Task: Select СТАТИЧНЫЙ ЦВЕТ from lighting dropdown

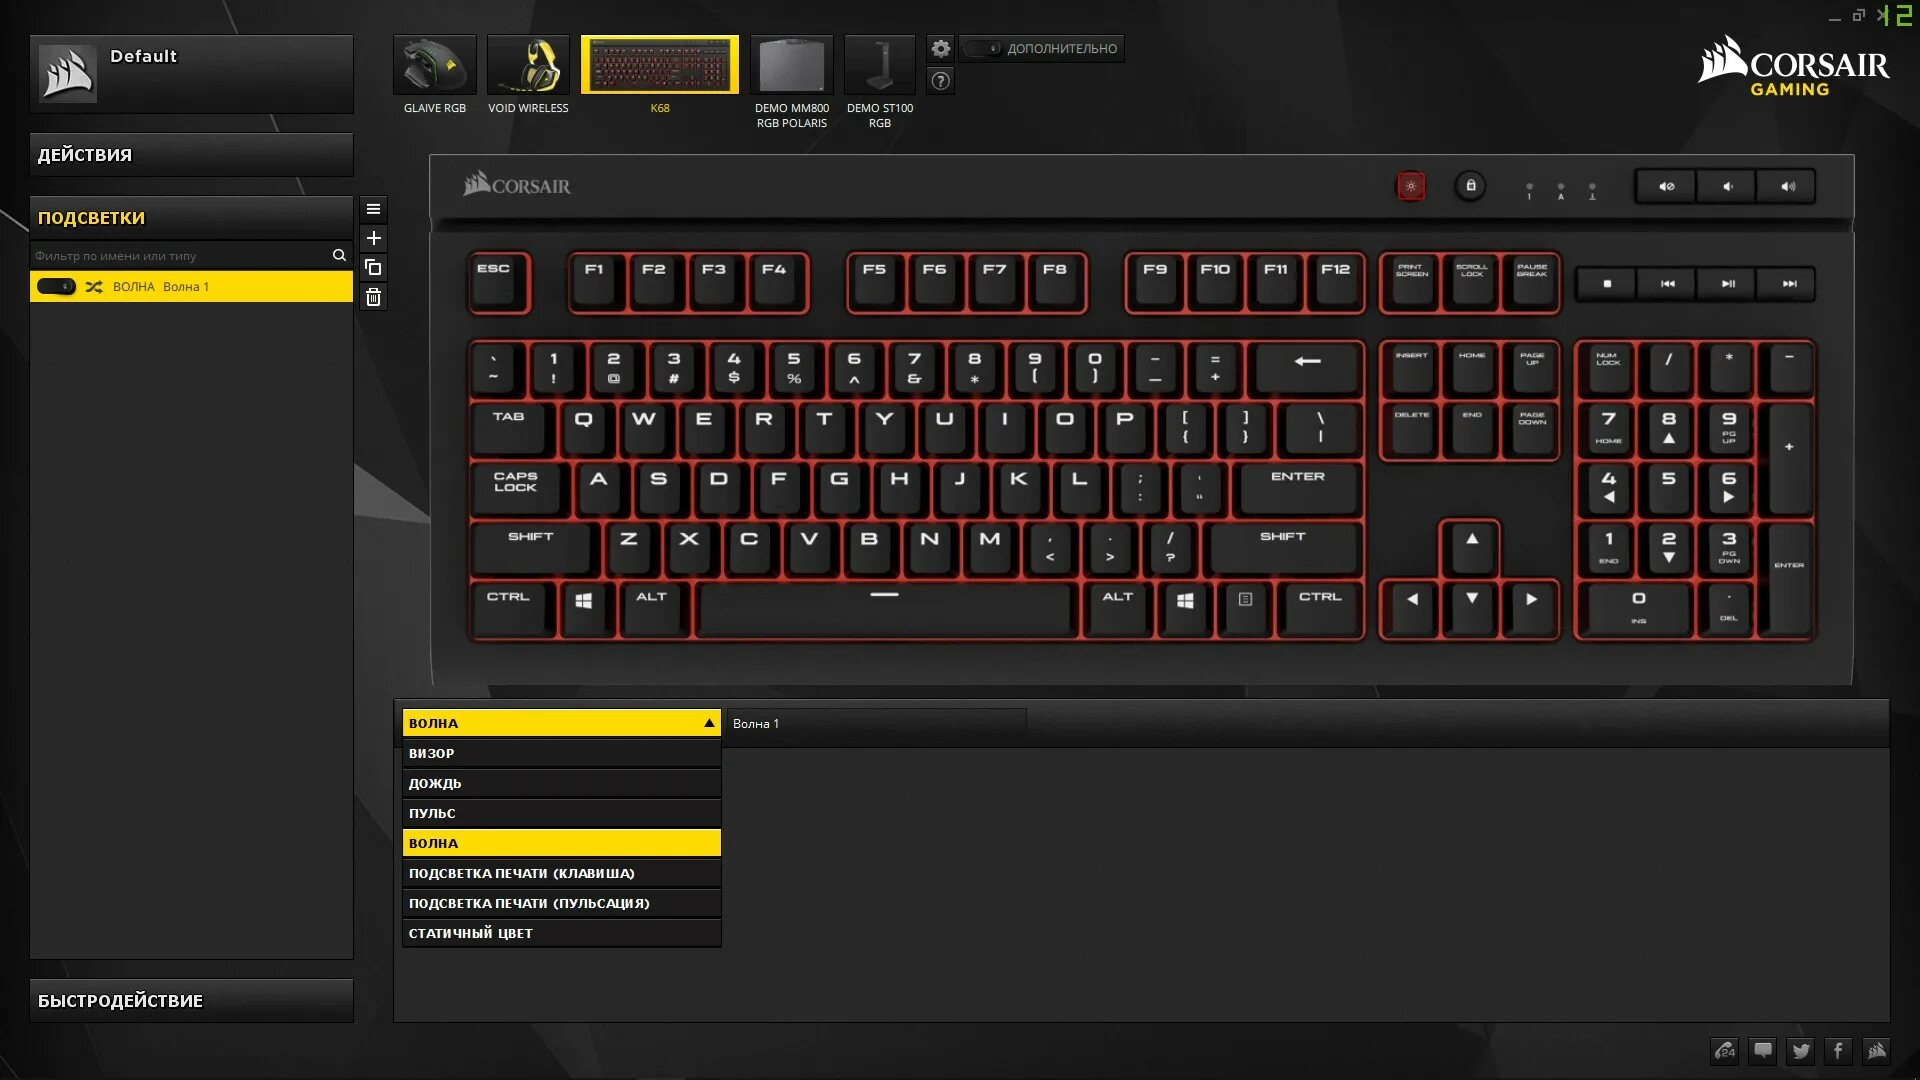Action: (560, 932)
